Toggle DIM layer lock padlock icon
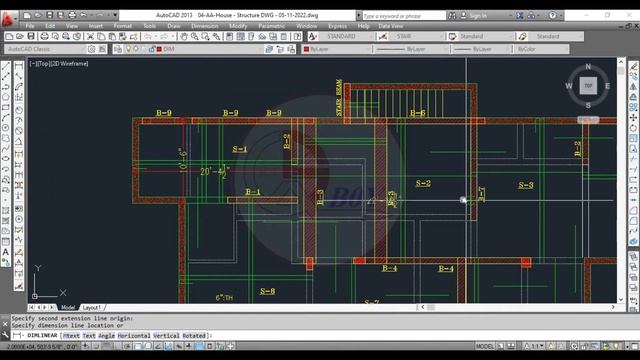The width and height of the screenshot is (640, 360). (152, 49)
